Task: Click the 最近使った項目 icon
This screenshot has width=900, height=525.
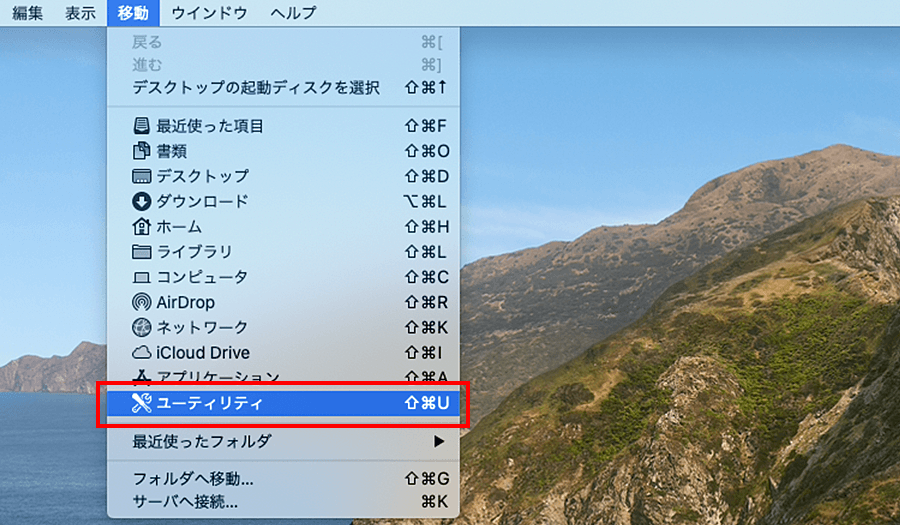Action: pyautogui.click(x=141, y=126)
